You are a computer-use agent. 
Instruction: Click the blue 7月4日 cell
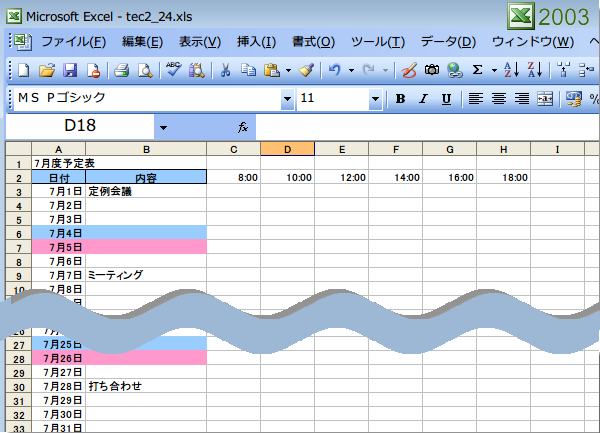point(59,233)
